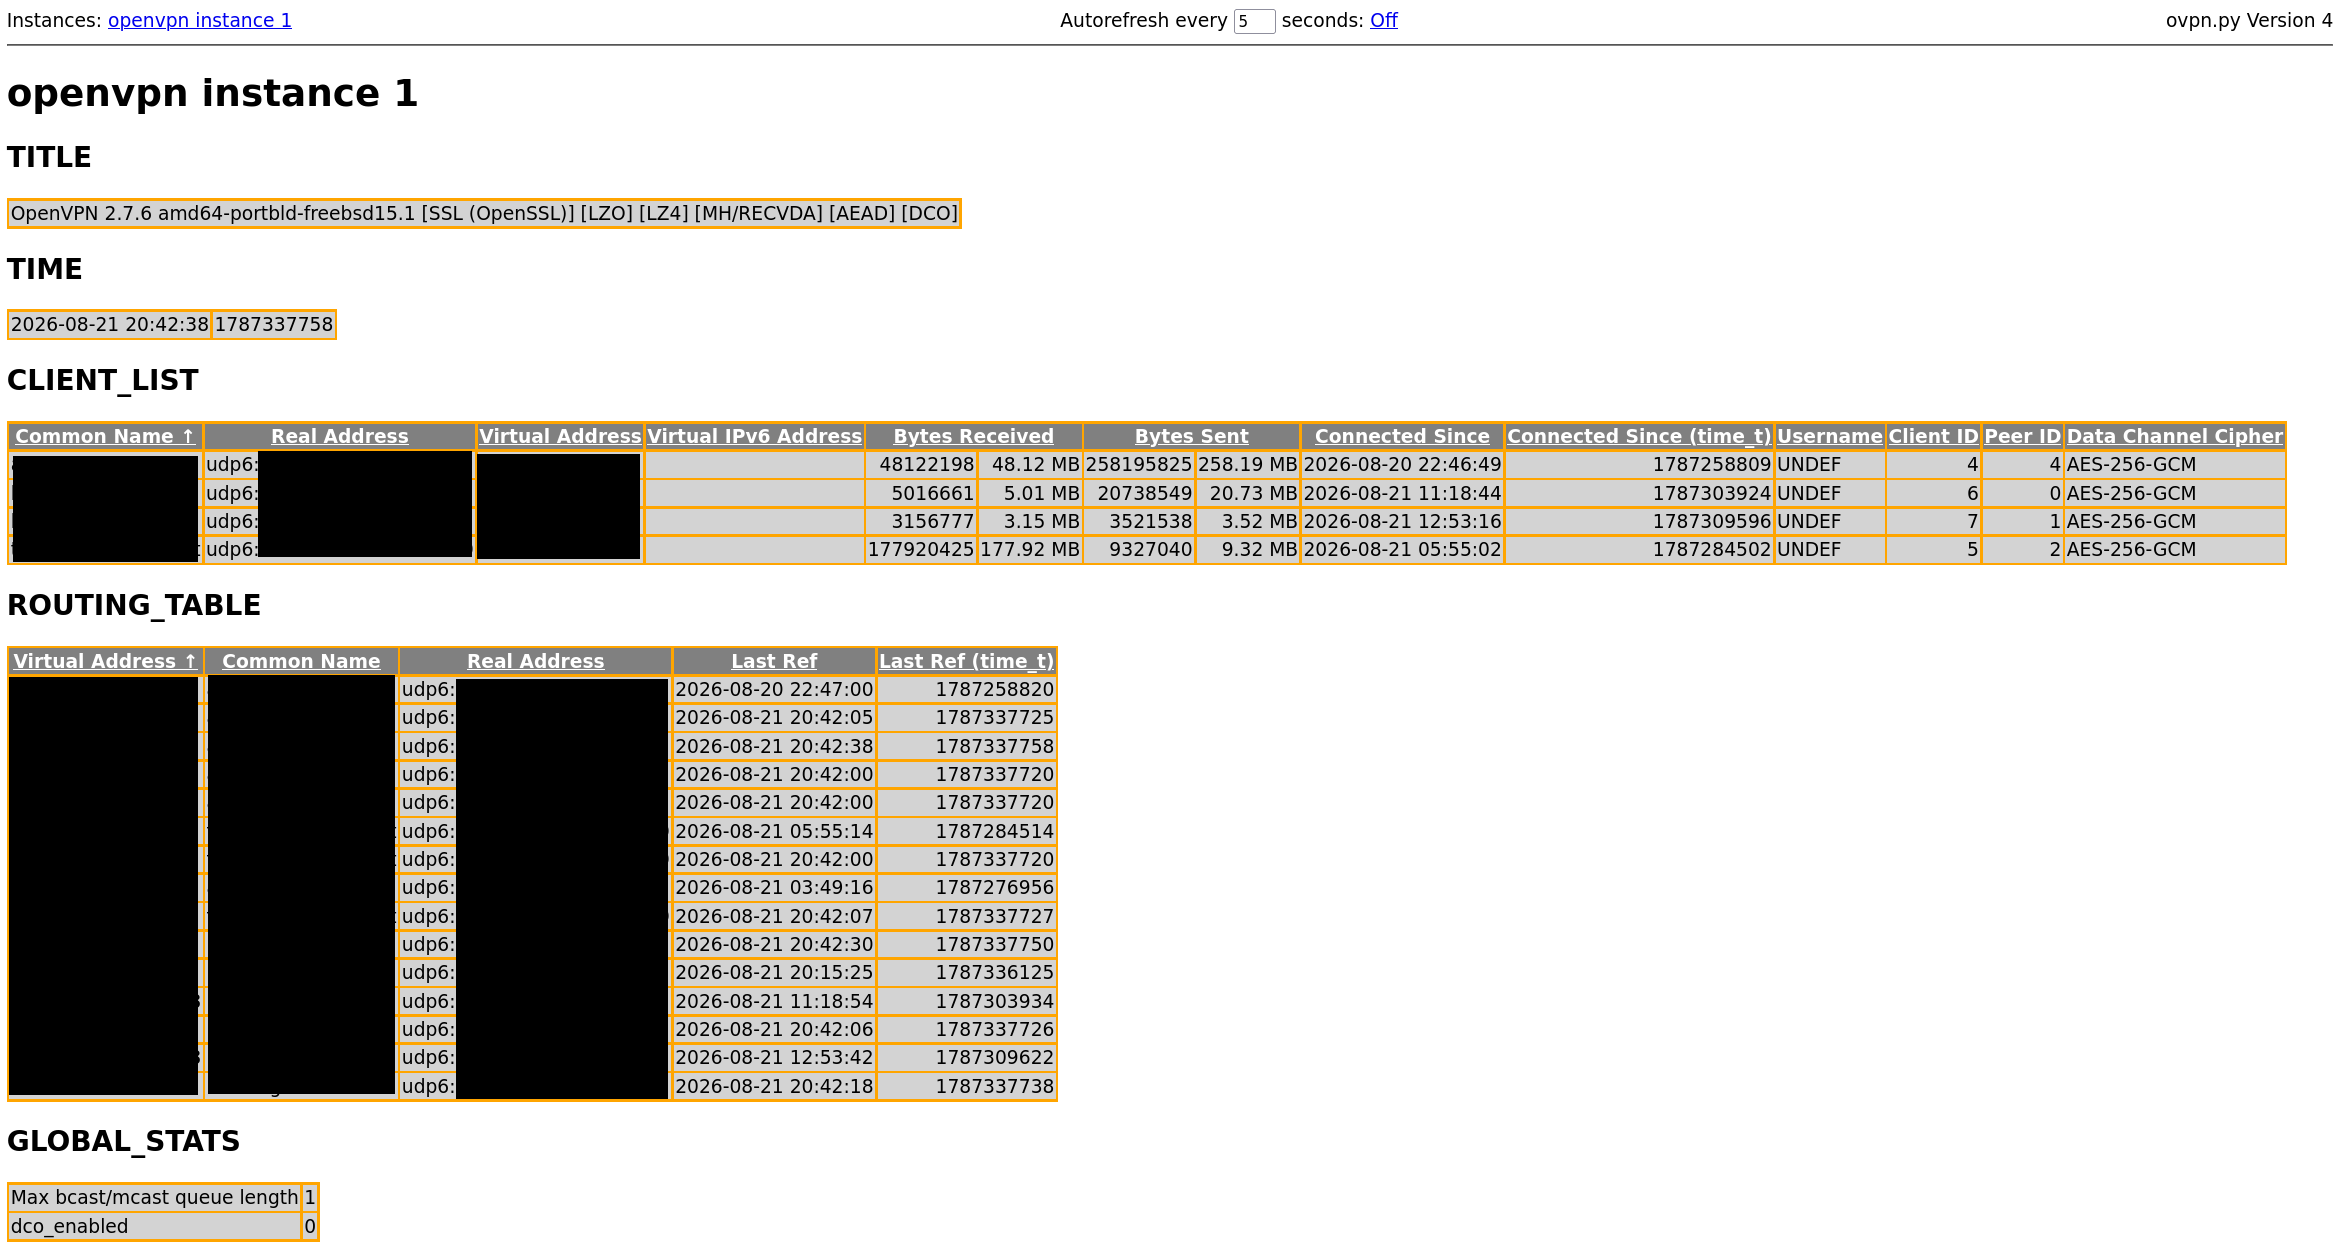Click Max bcast/mcast queue length row
Viewport: 2337px width, 1252px height.
(x=163, y=1198)
